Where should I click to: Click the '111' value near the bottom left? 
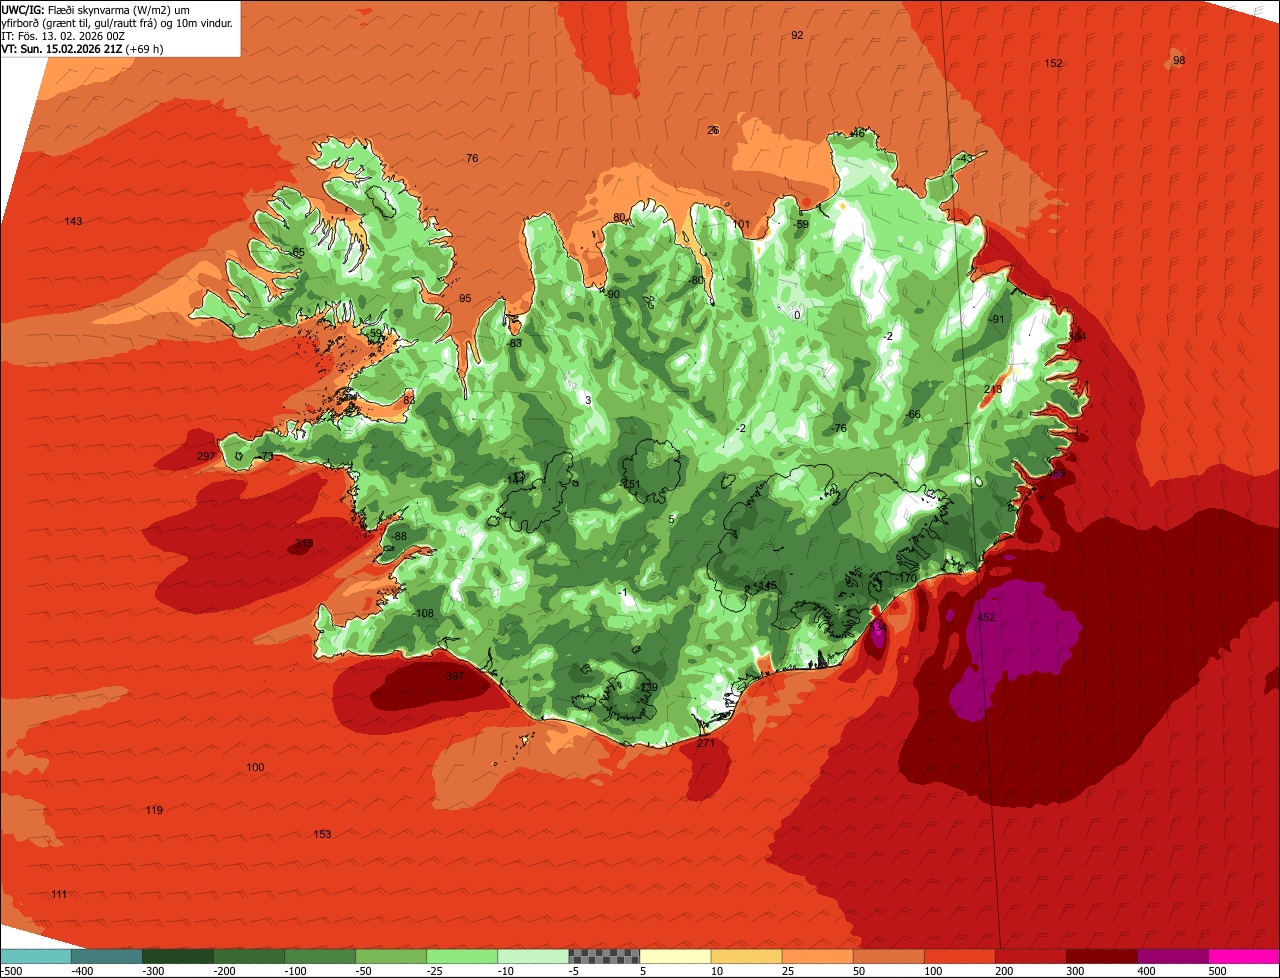59,894
